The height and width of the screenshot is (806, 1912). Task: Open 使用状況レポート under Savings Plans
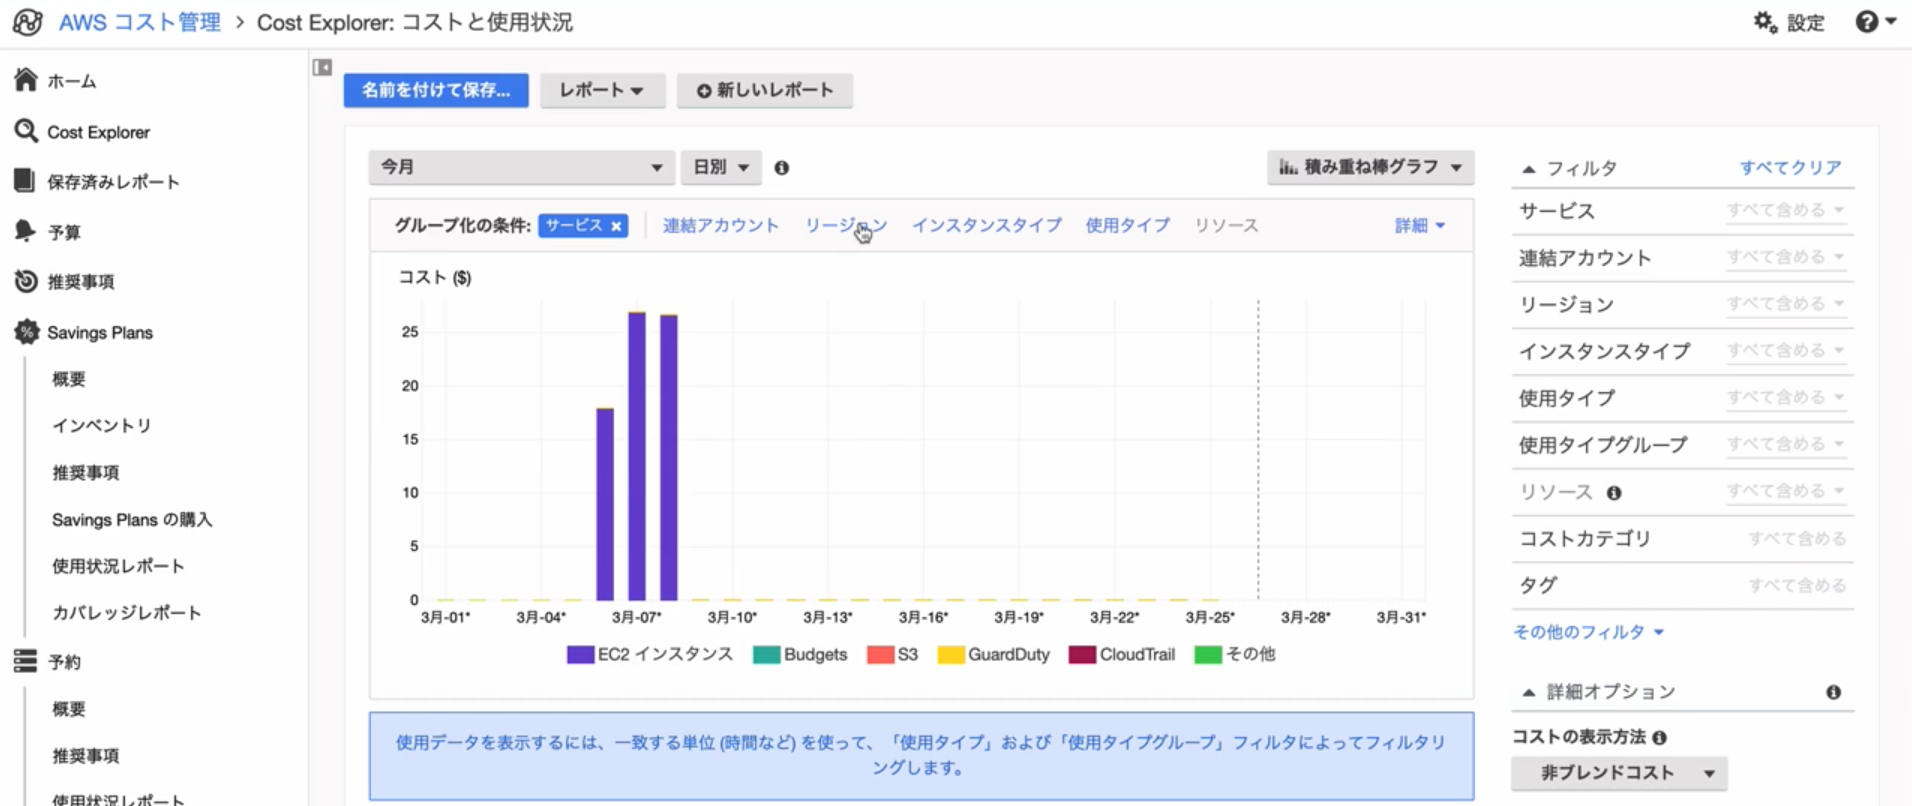[x=118, y=566]
